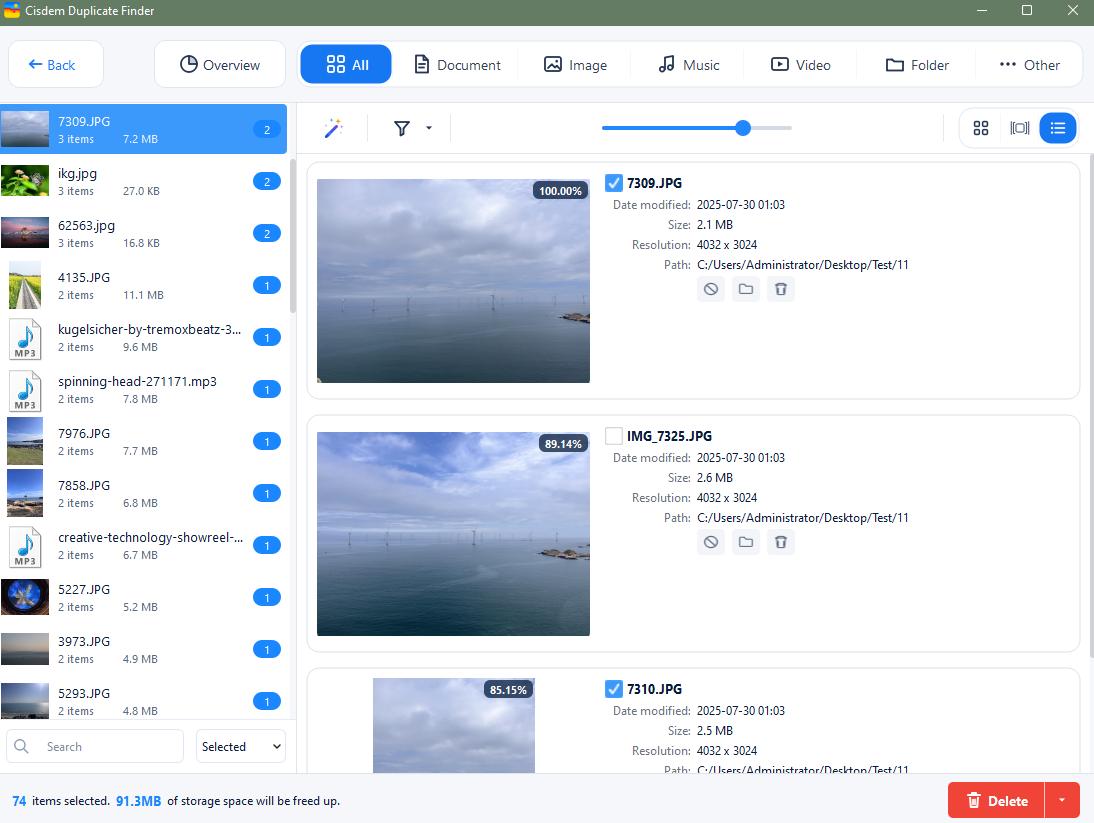Click the red Delete button

tap(996, 800)
